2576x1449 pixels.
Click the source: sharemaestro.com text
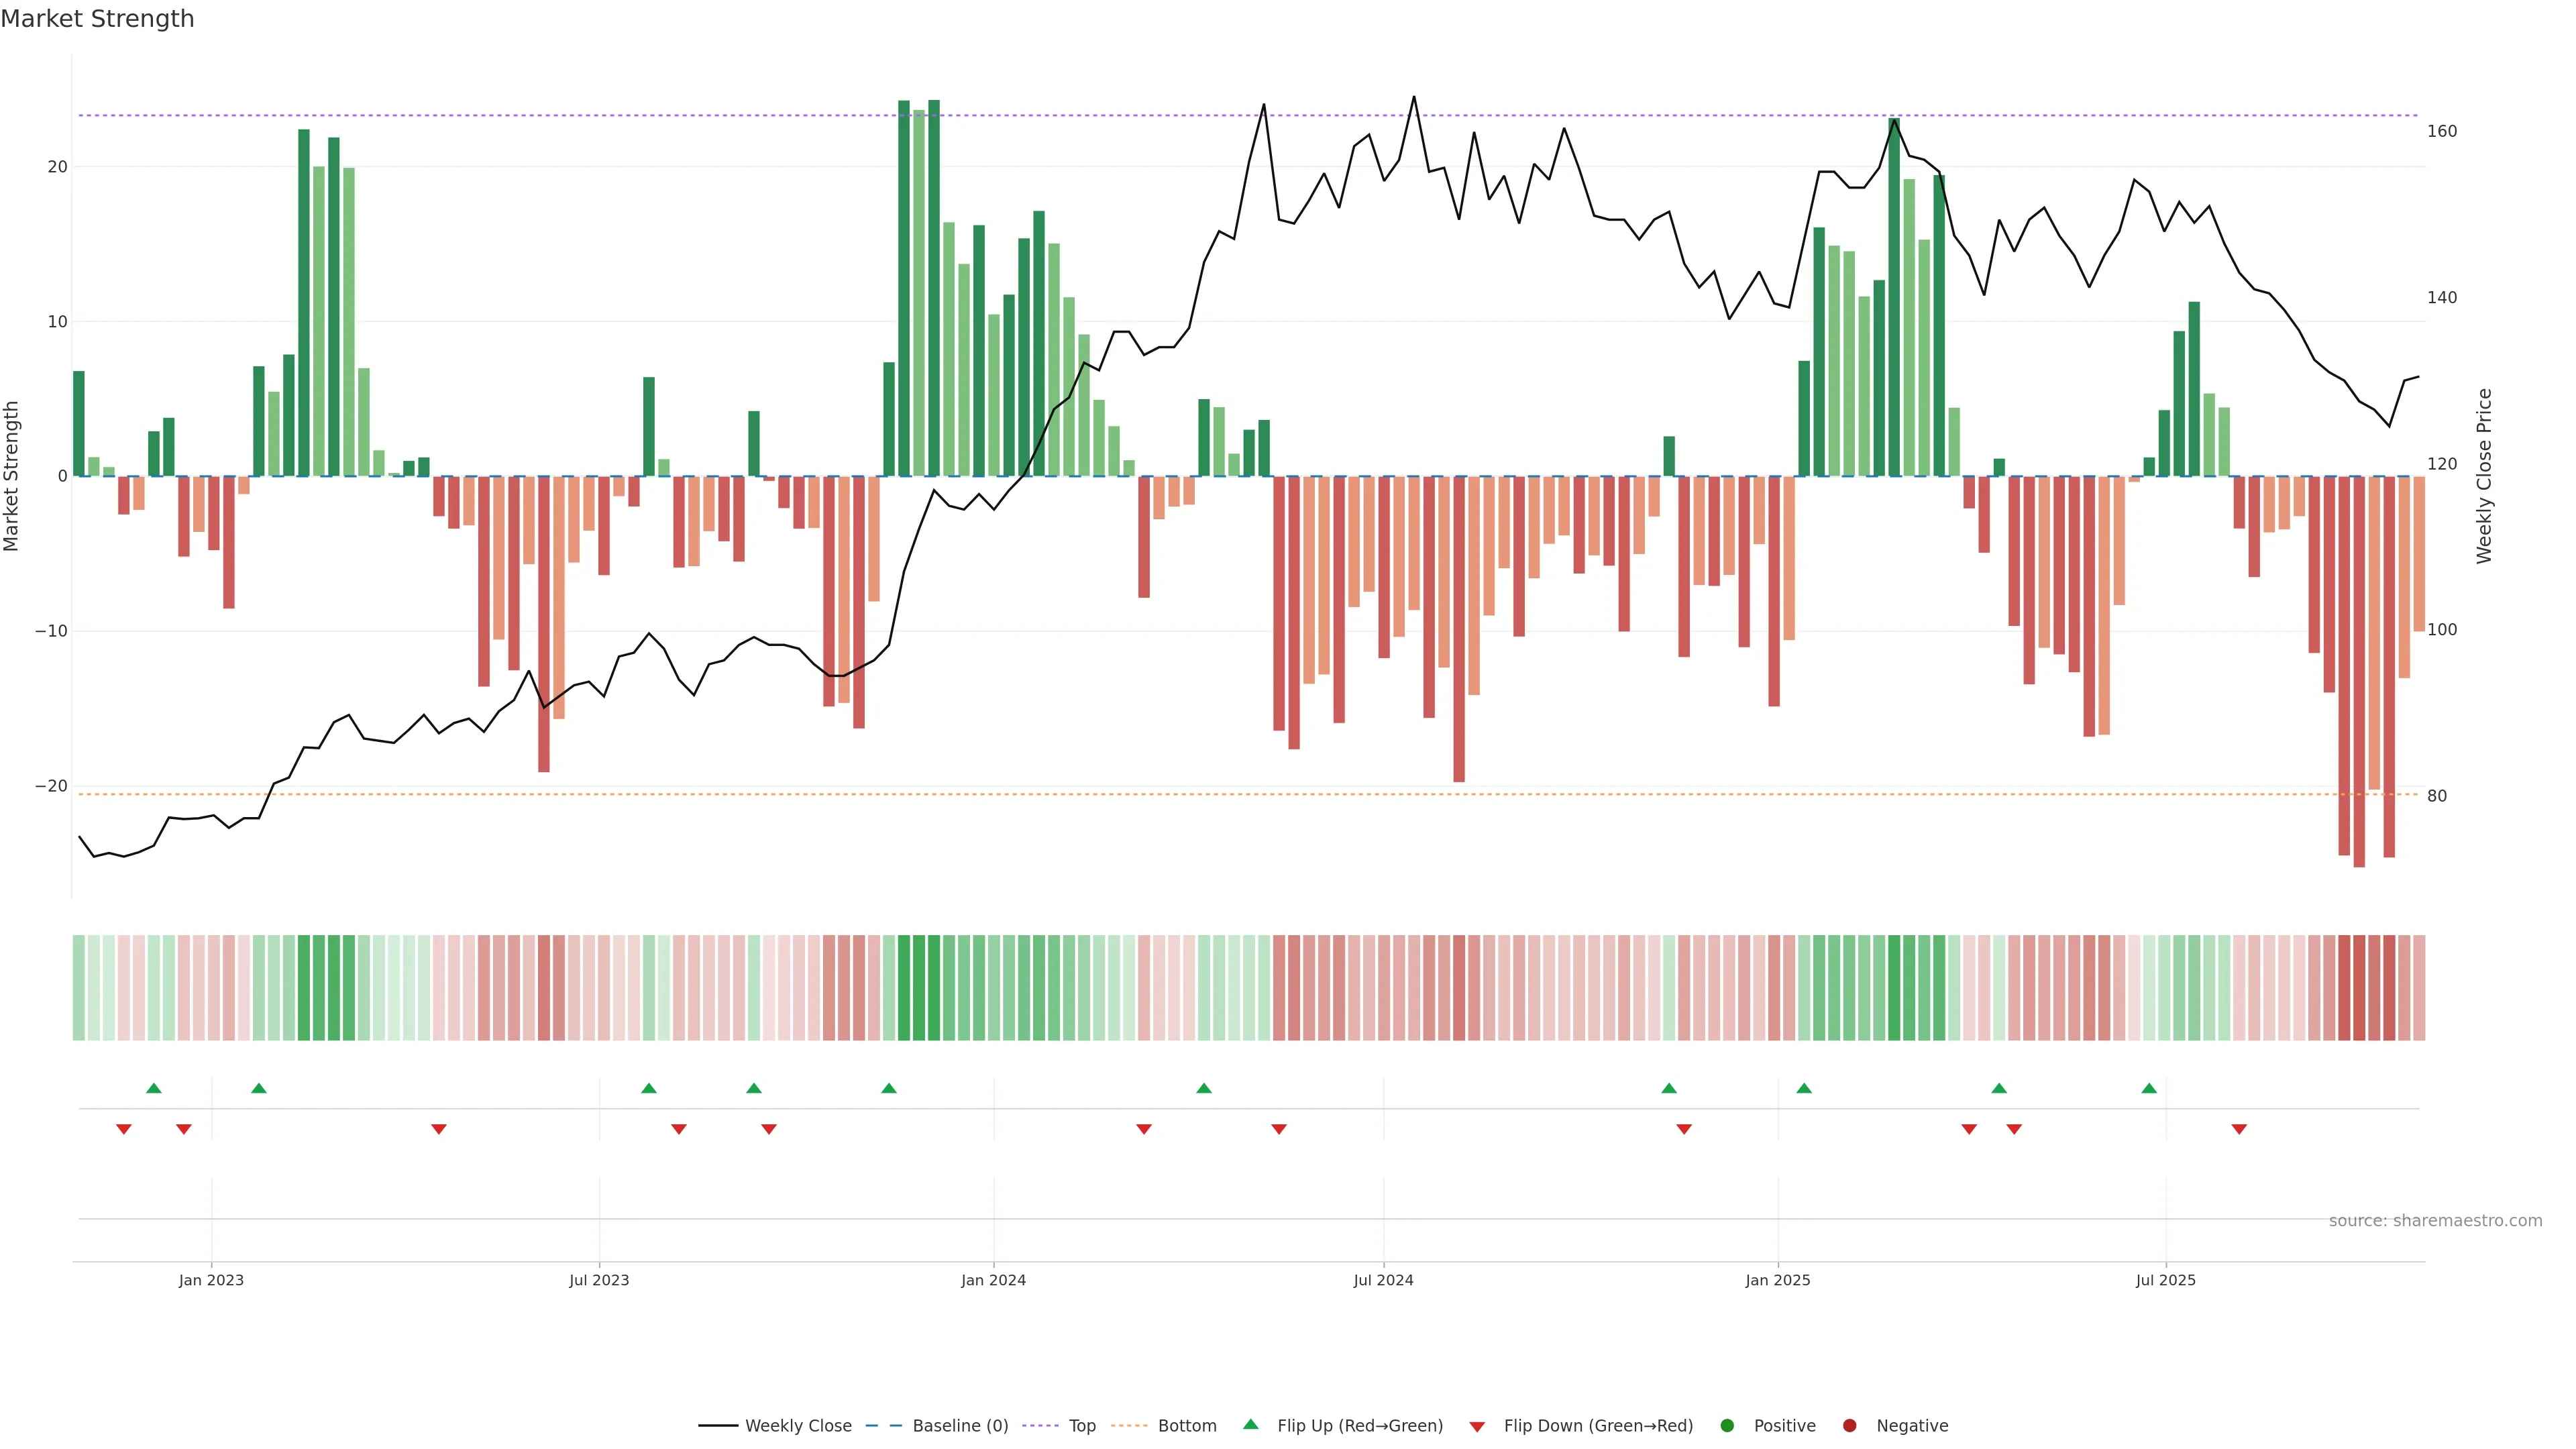[x=2435, y=1221]
